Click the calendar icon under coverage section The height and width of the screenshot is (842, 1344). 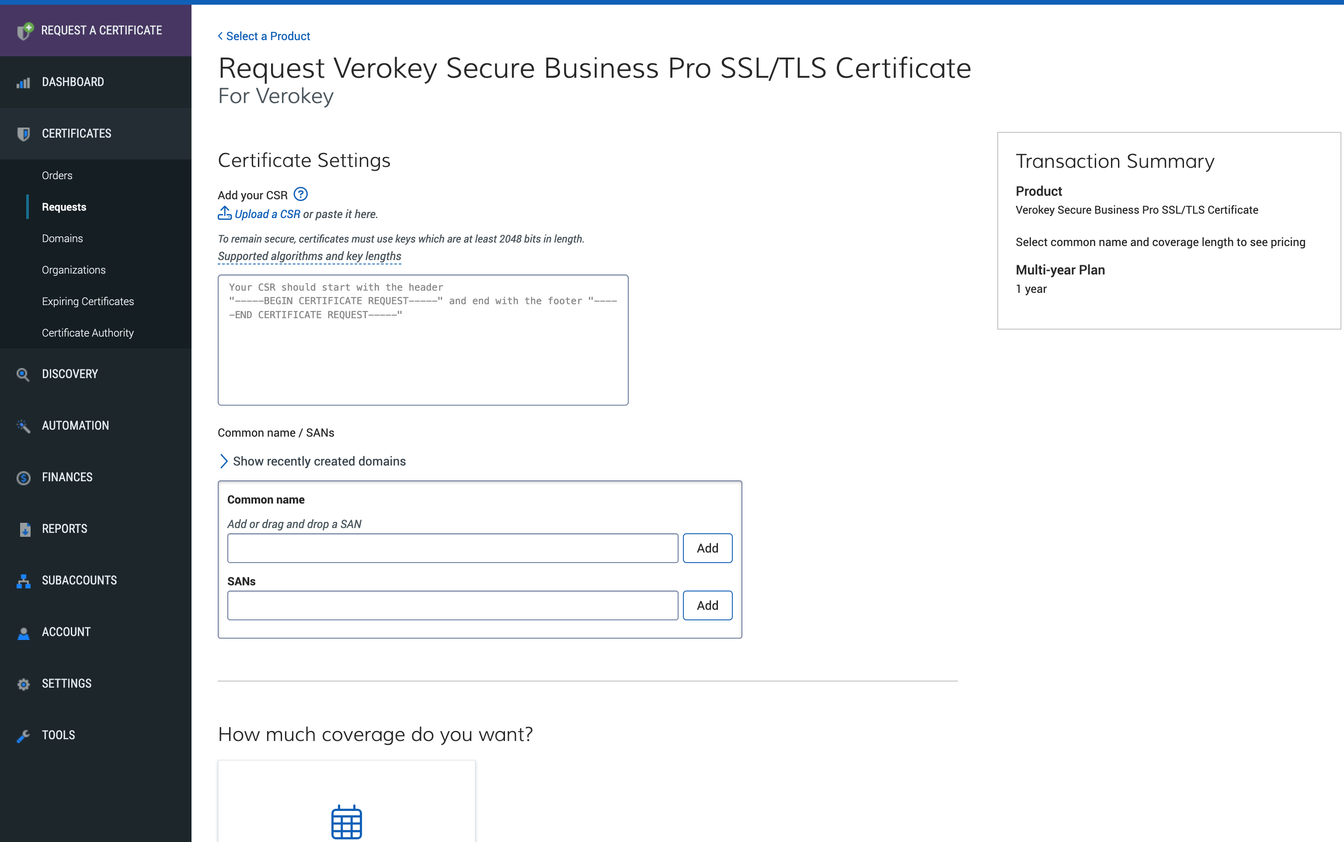[346, 821]
